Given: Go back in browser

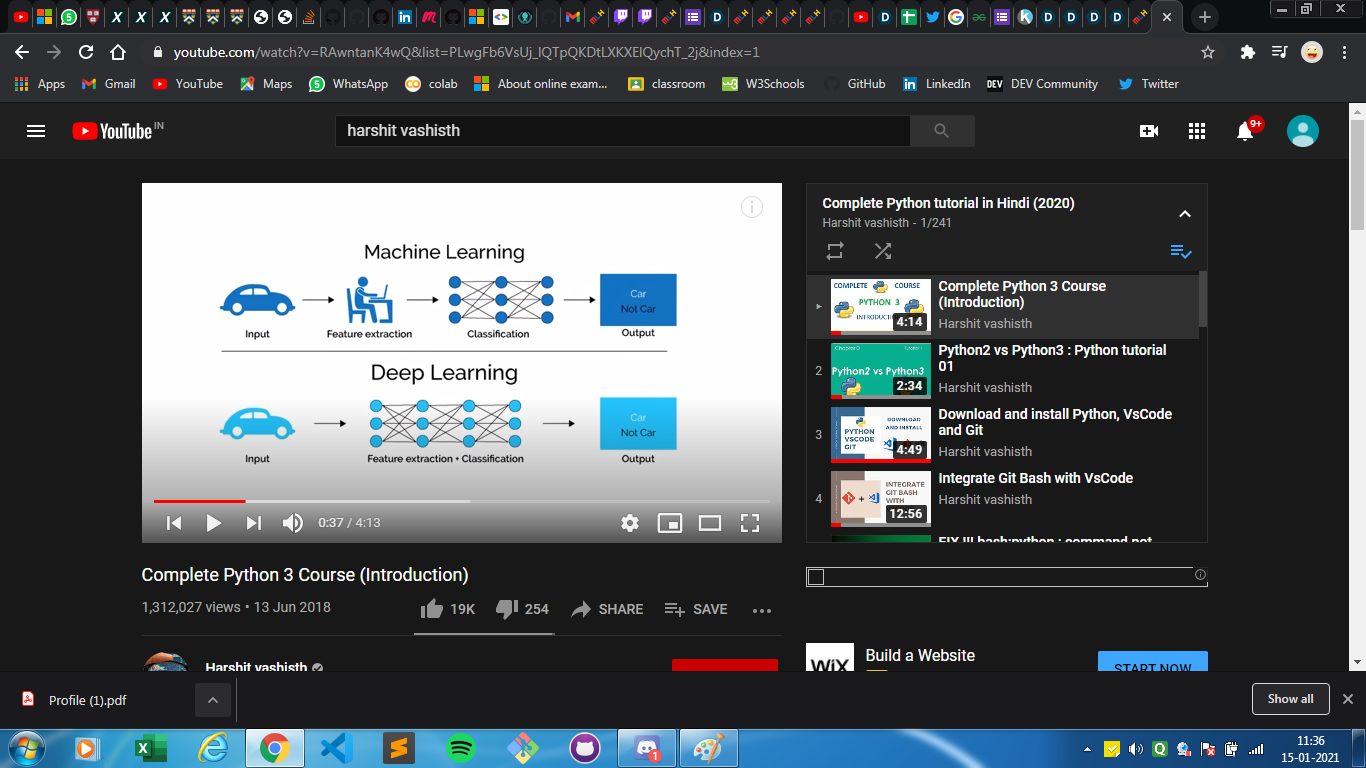Looking at the screenshot, I should pos(22,52).
